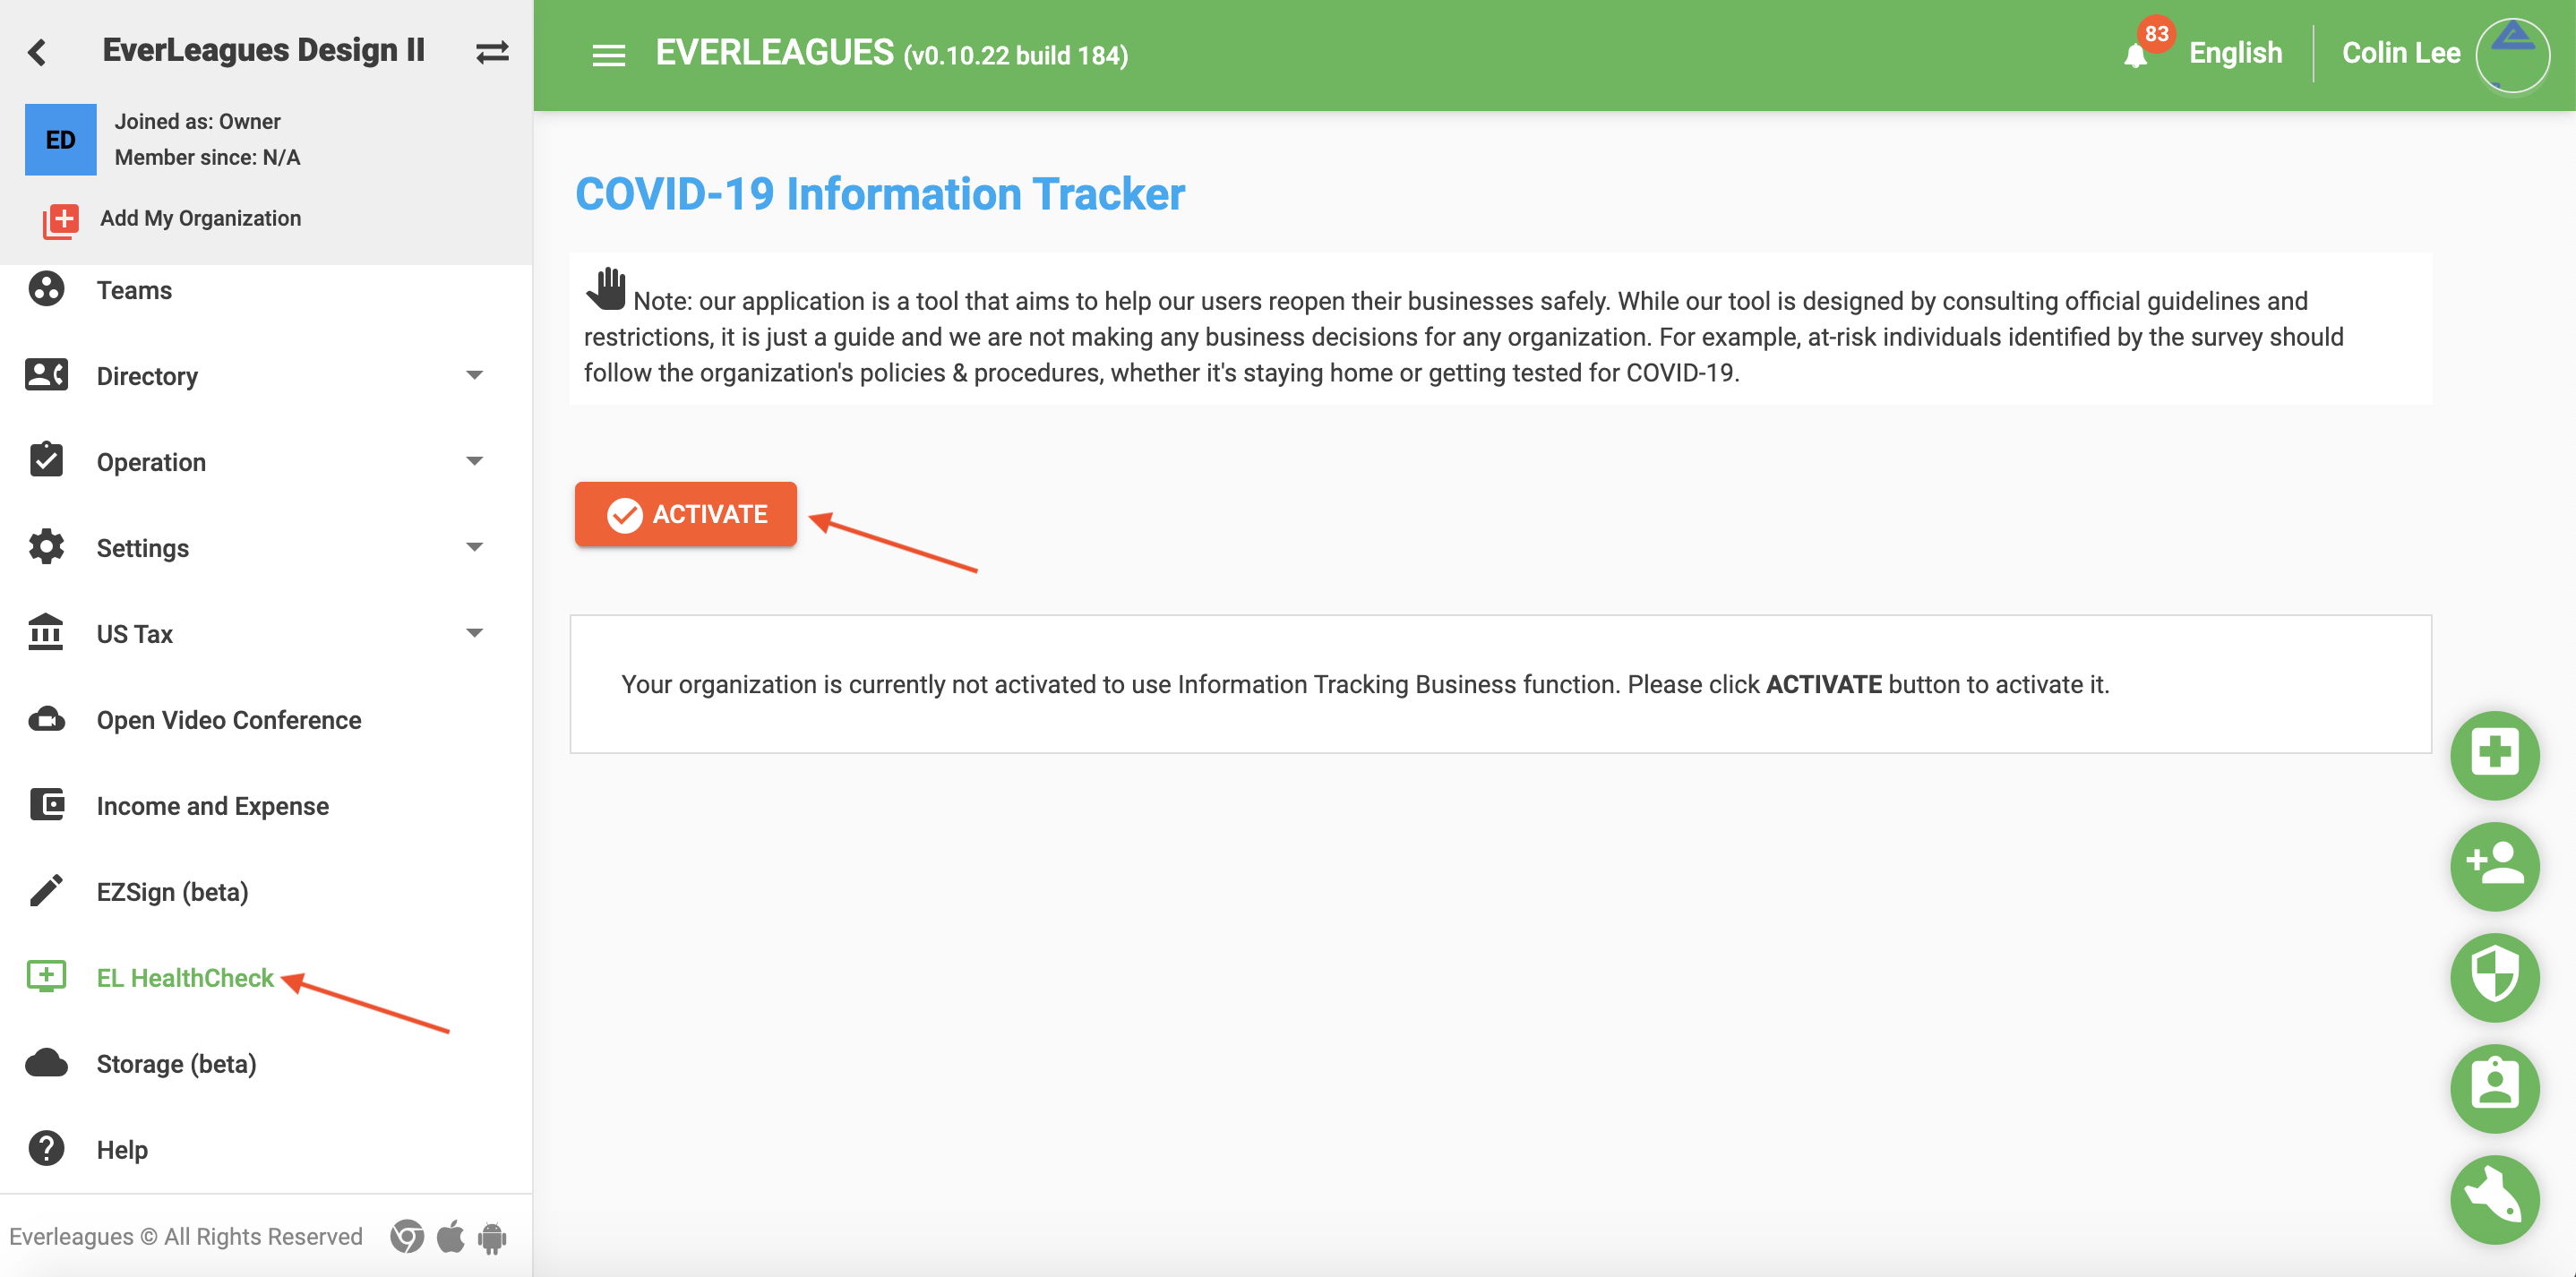Open the Teams menu item
Image resolution: width=2576 pixels, height=1277 pixels.
coord(134,290)
